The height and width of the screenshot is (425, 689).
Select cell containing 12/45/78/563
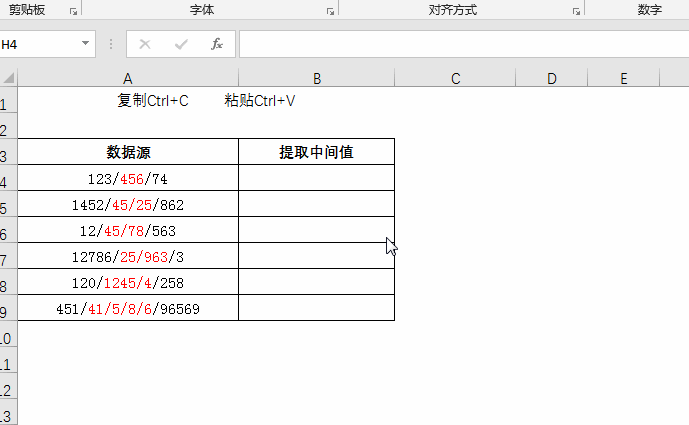128,229
